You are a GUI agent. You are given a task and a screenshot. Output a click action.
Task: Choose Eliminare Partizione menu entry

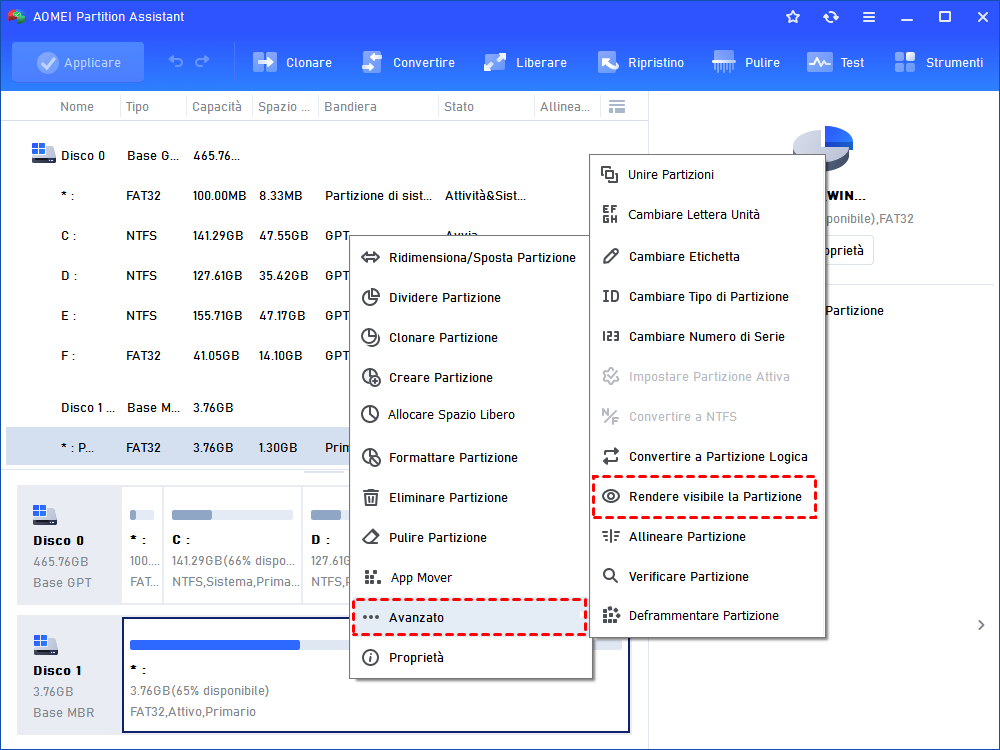click(471, 497)
